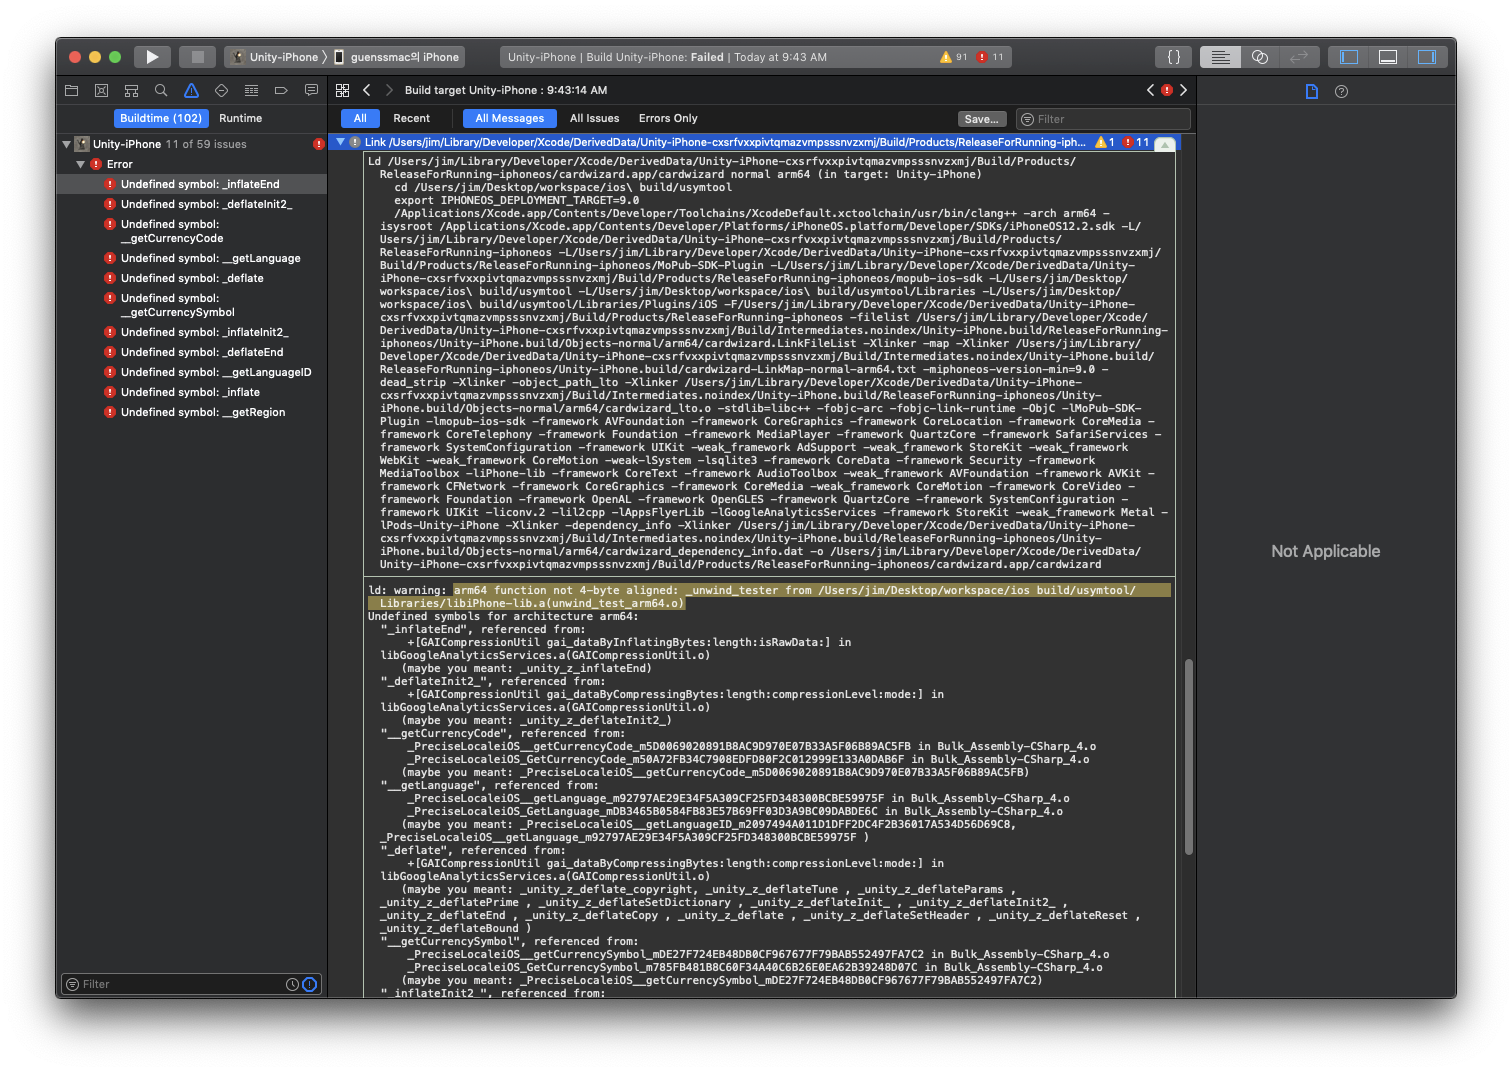Open the Symbol navigator icon
Image resolution: width=1512 pixels, height=1072 pixels.
click(x=131, y=90)
